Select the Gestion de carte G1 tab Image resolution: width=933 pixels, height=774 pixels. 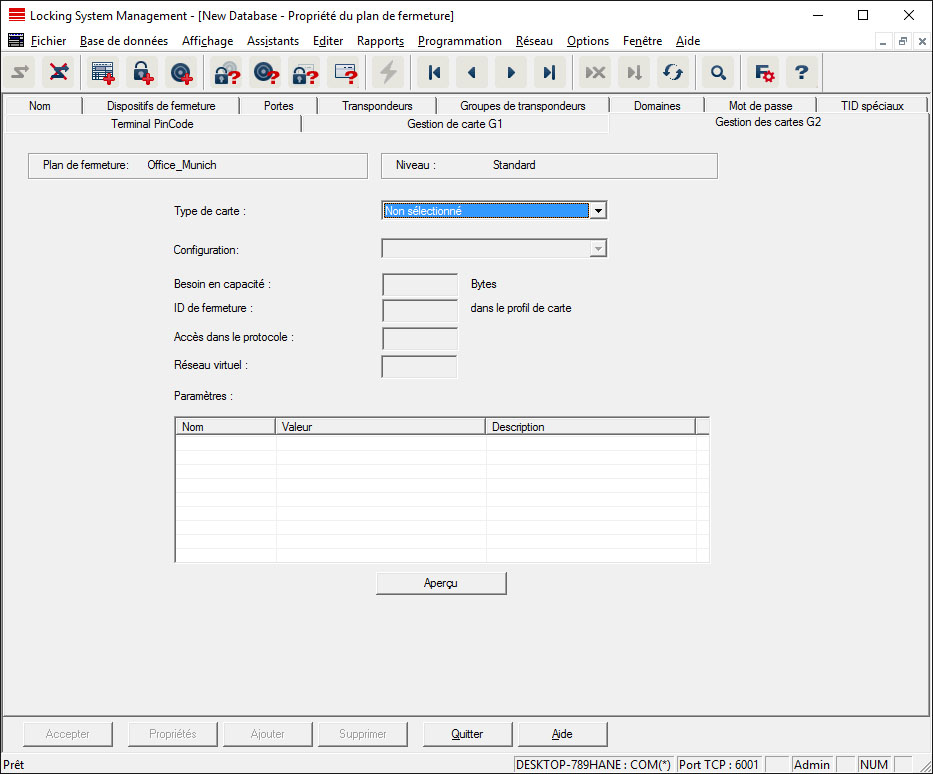pos(455,124)
